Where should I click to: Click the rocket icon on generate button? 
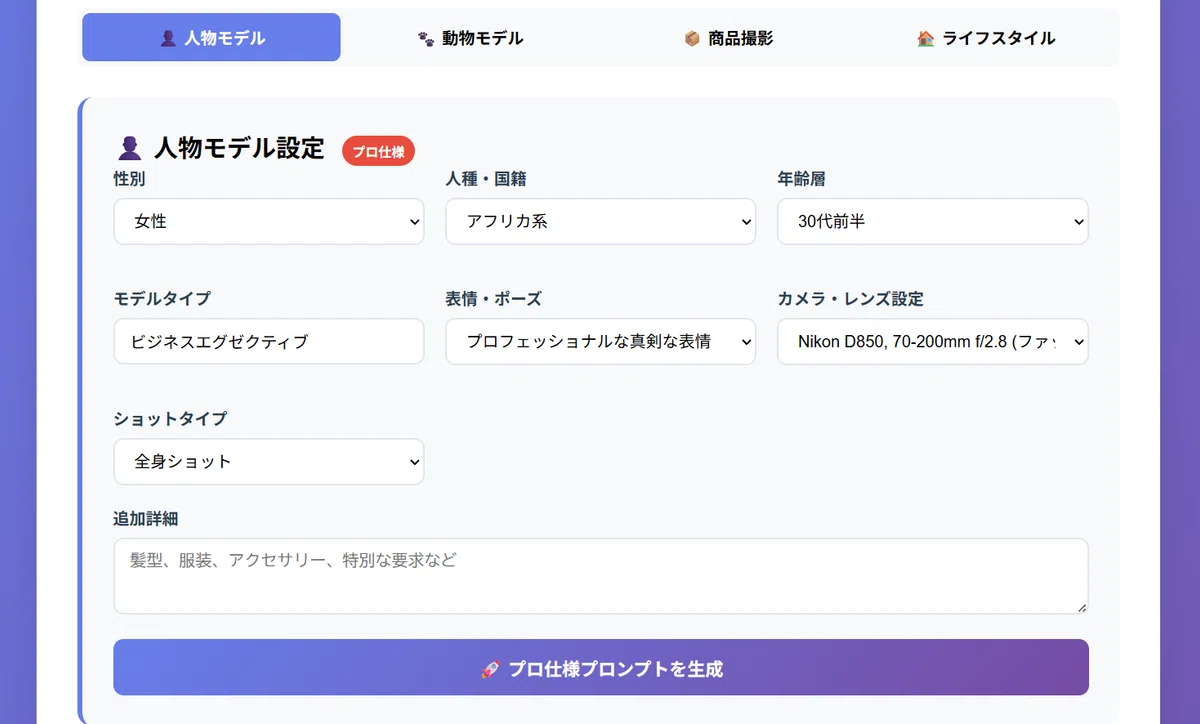pos(490,669)
